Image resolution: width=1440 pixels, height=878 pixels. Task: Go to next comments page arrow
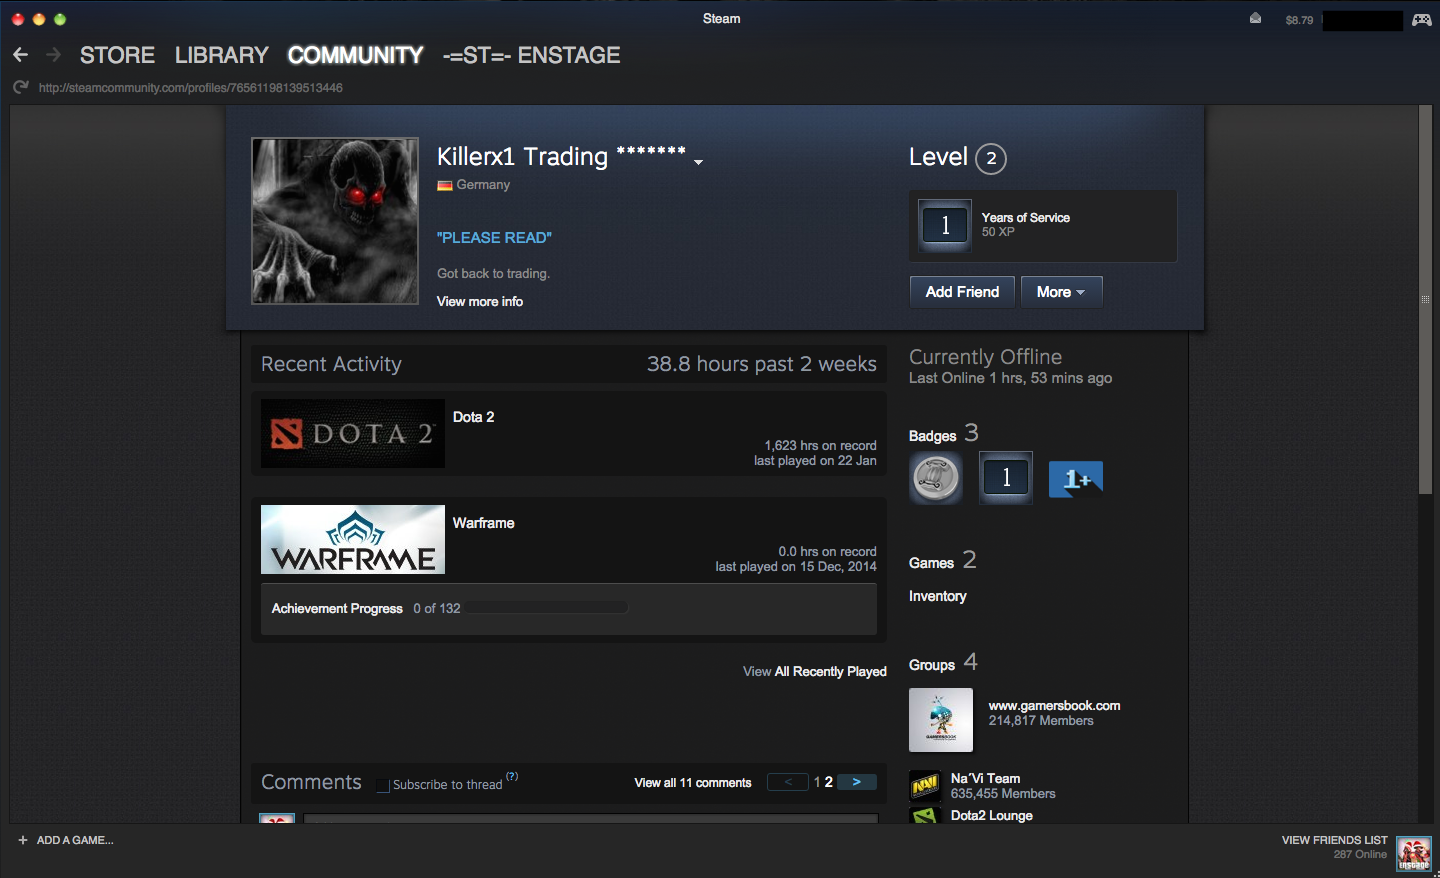(x=856, y=782)
